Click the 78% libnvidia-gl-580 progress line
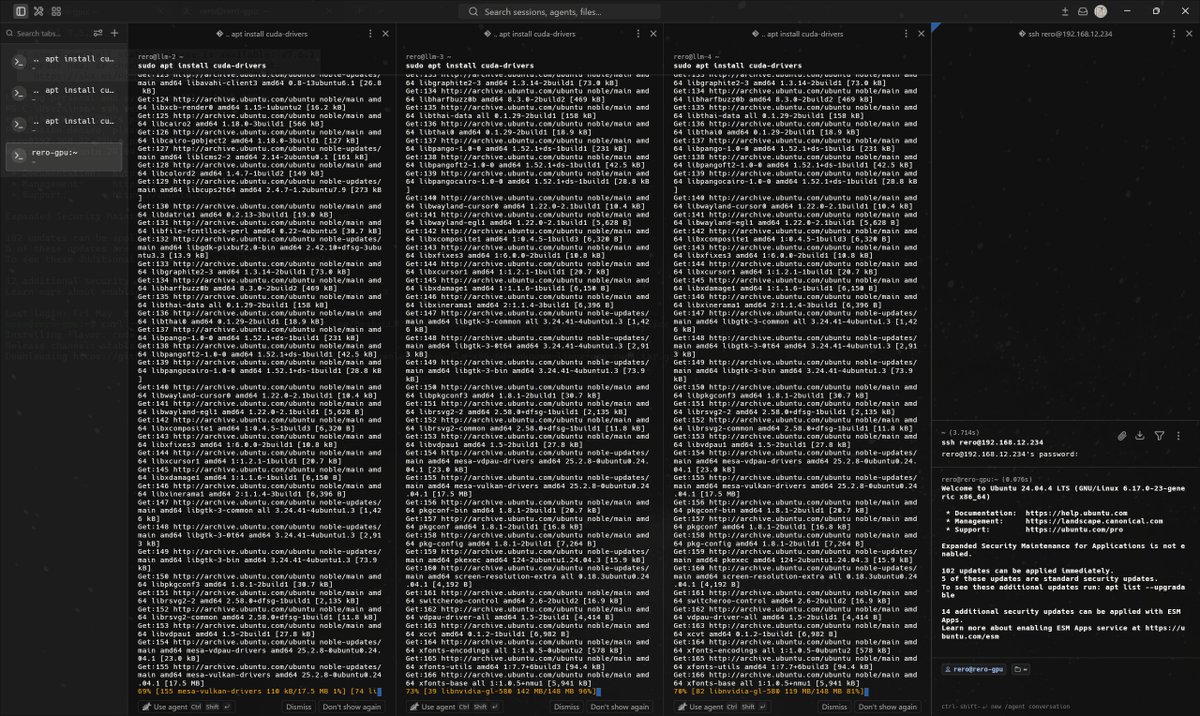 pos(771,691)
